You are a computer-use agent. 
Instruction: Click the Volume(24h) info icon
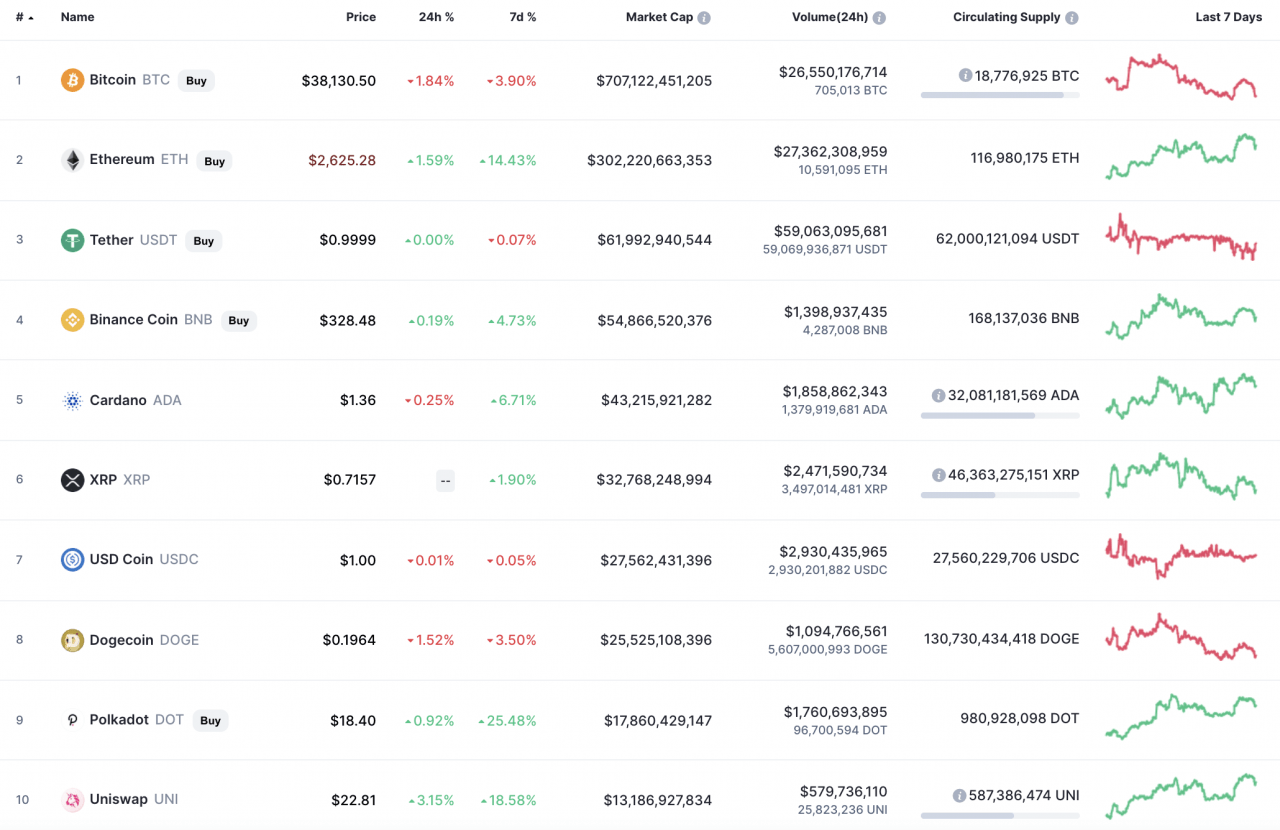(x=878, y=18)
